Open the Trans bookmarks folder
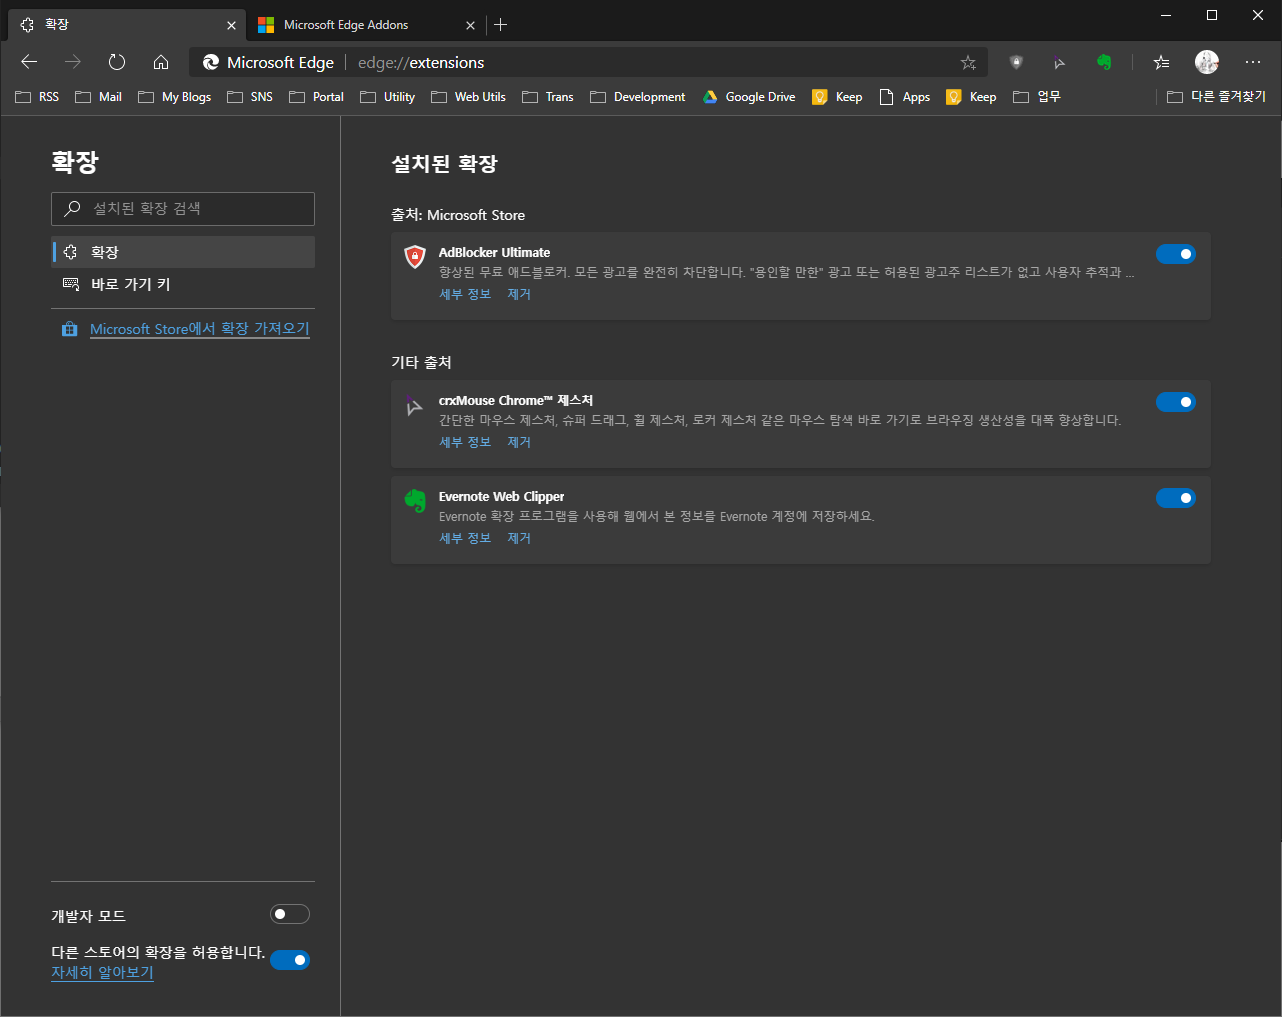The width and height of the screenshot is (1282, 1017). 547,97
